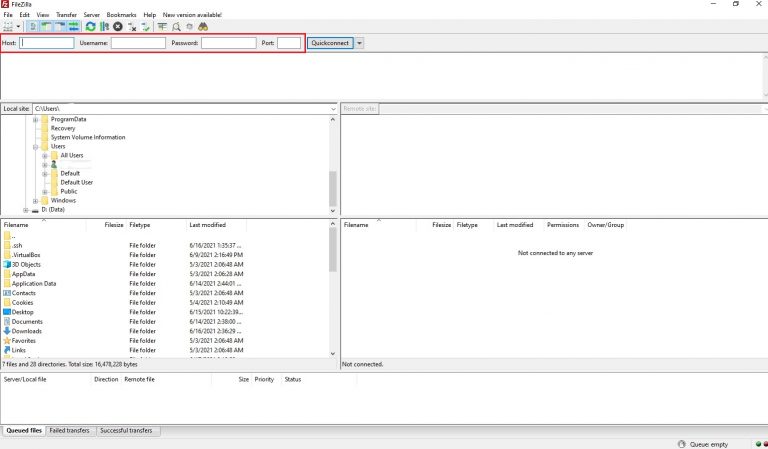The height and width of the screenshot is (449, 768).
Task: Focus the Password input field
Action: click(x=229, y=43)
